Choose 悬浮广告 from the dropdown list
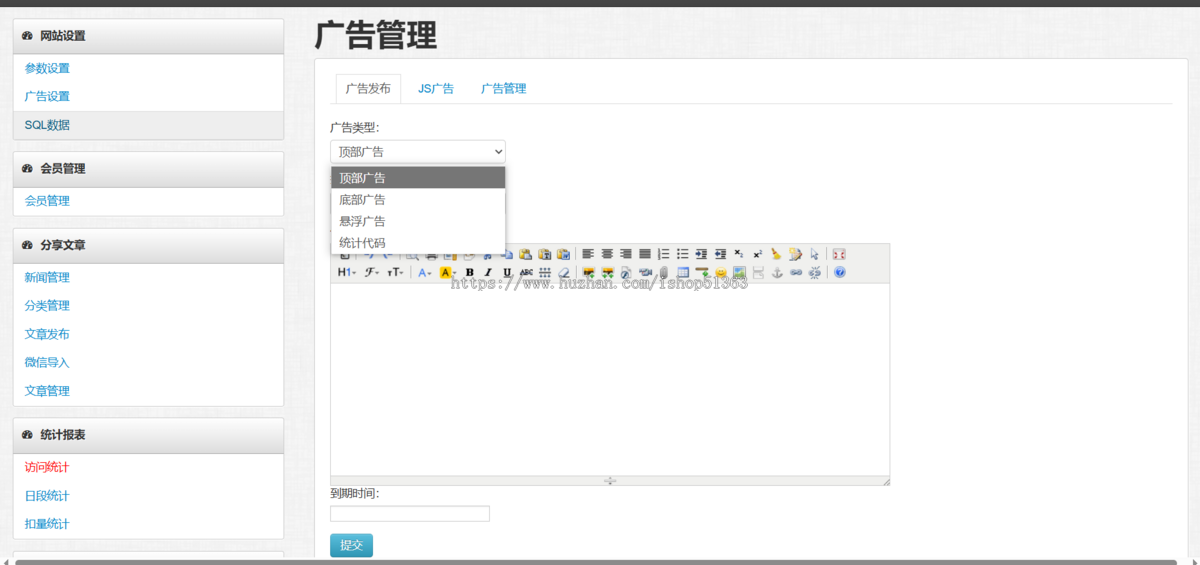 point(418,221)
